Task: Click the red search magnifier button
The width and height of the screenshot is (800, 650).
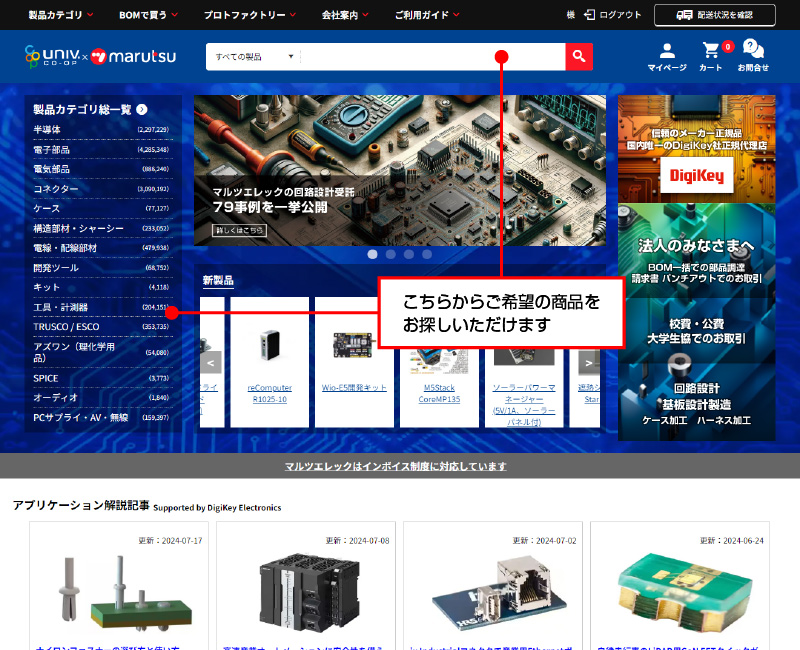Action: [x=579, y=56]
